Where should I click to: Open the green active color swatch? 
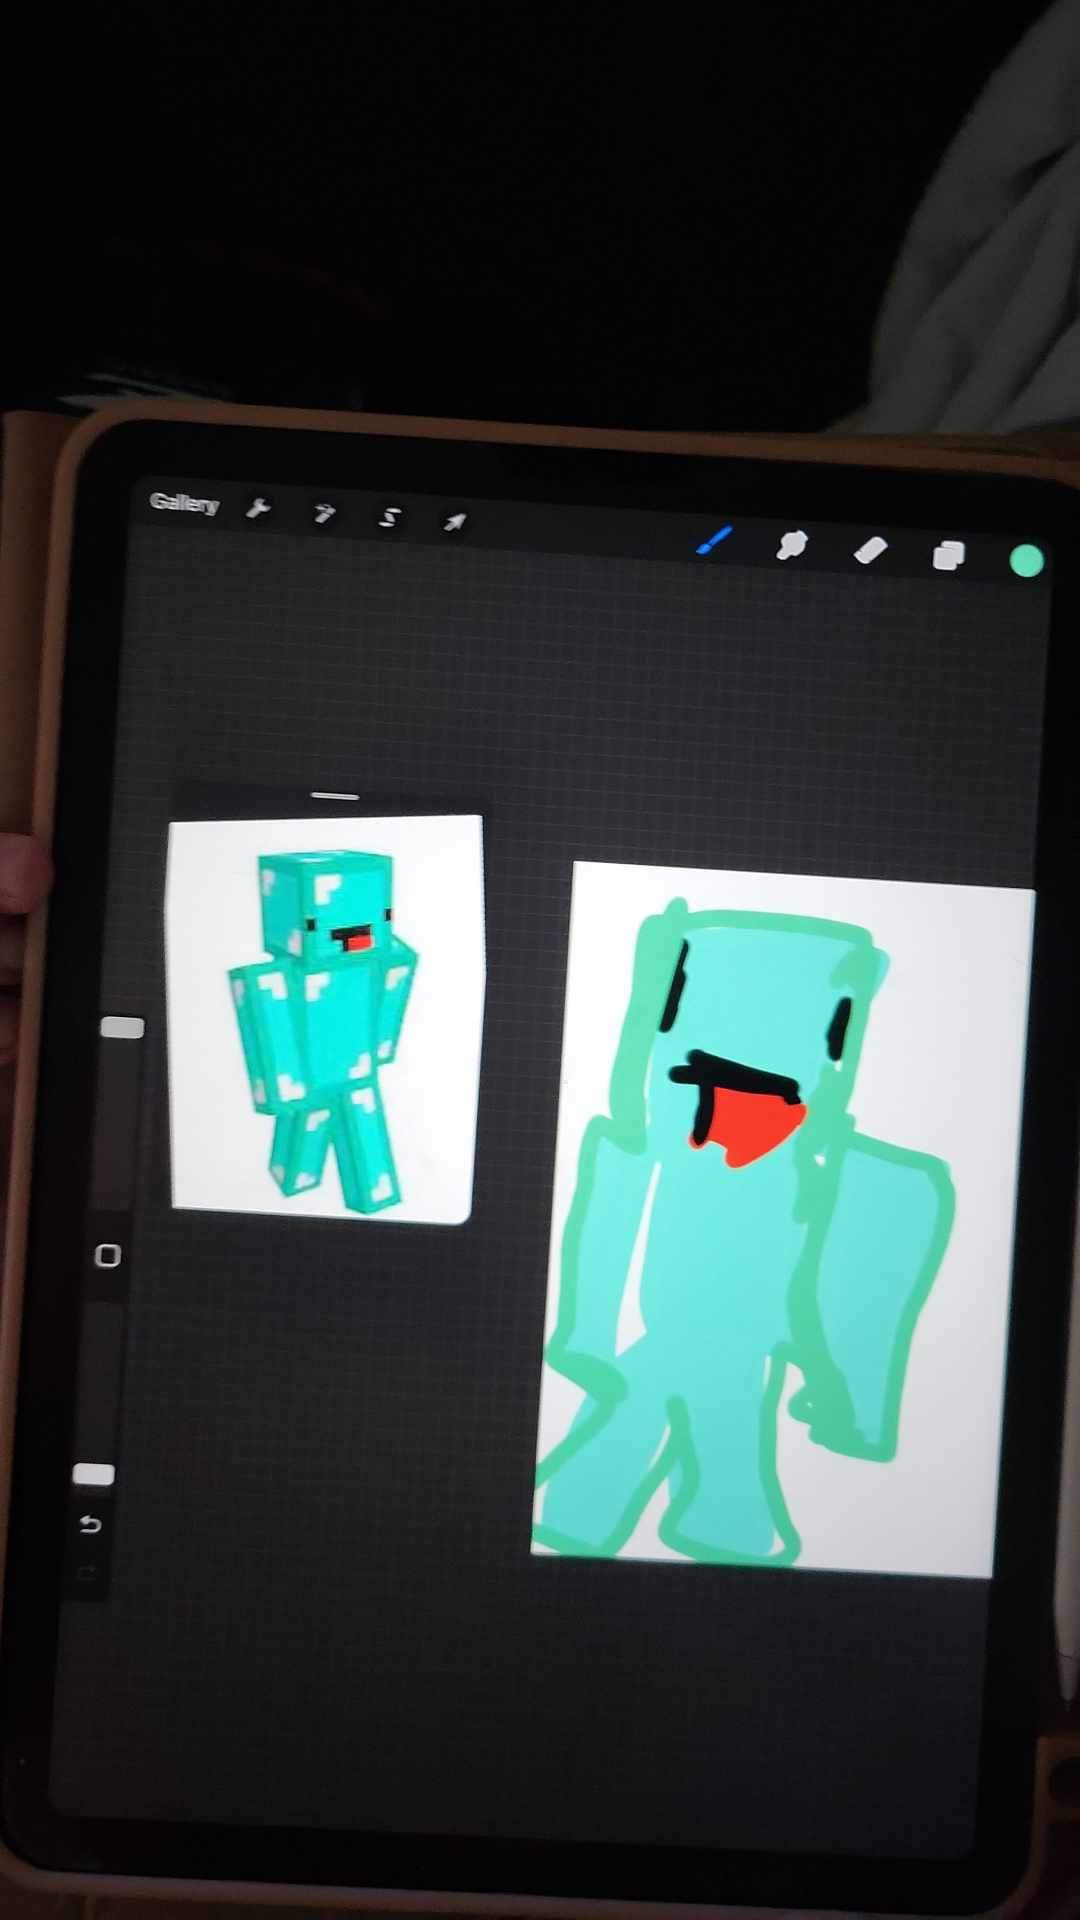click(x=1027, y=561)
